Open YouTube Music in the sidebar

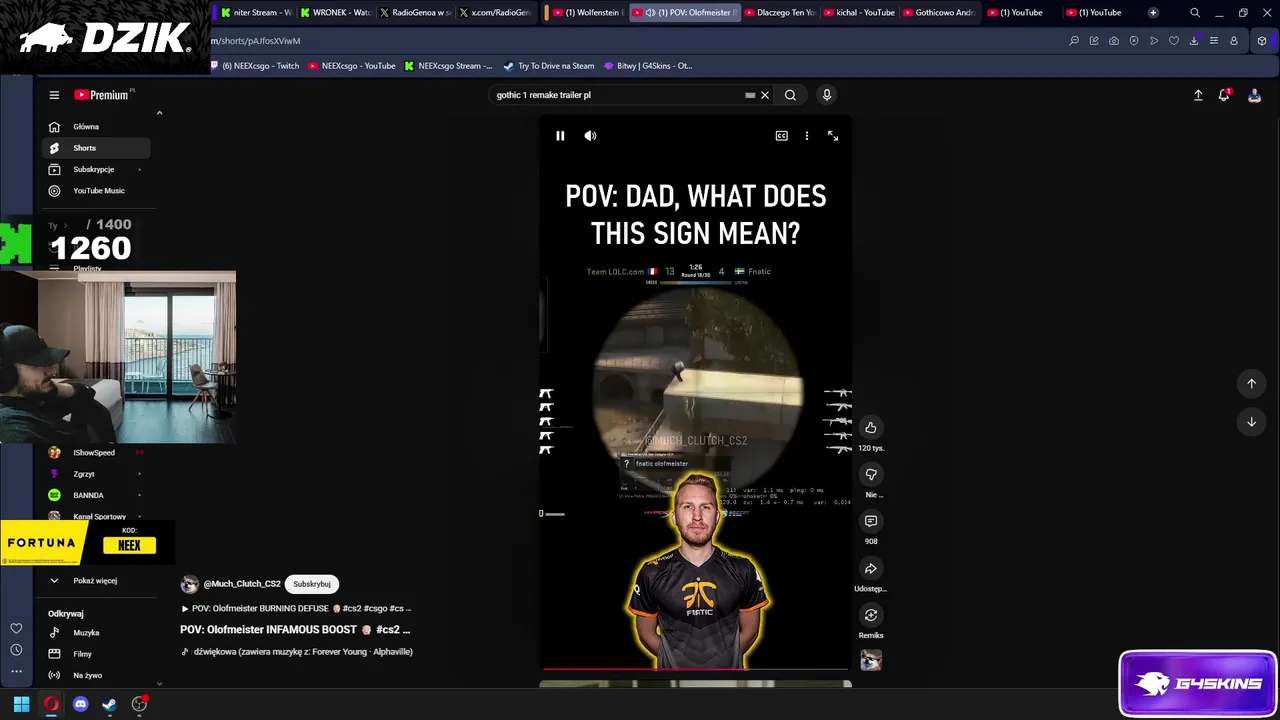coord(96,191)
